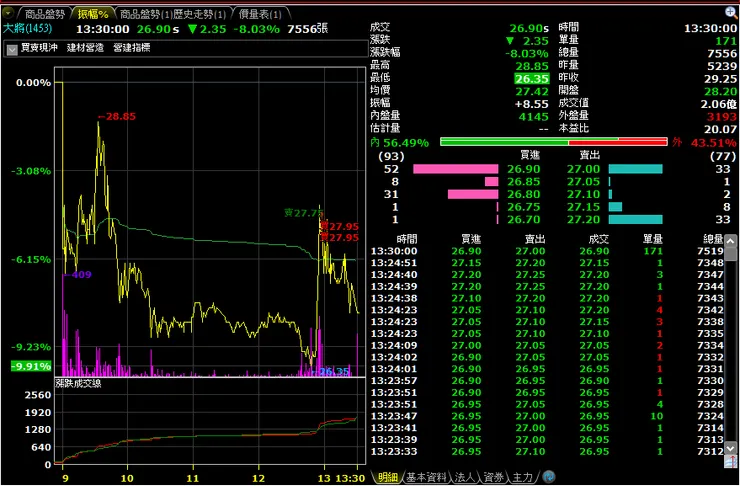Click the 內盤量 value 4145
The image size is (740, 486).
click(x=534, y=117)
